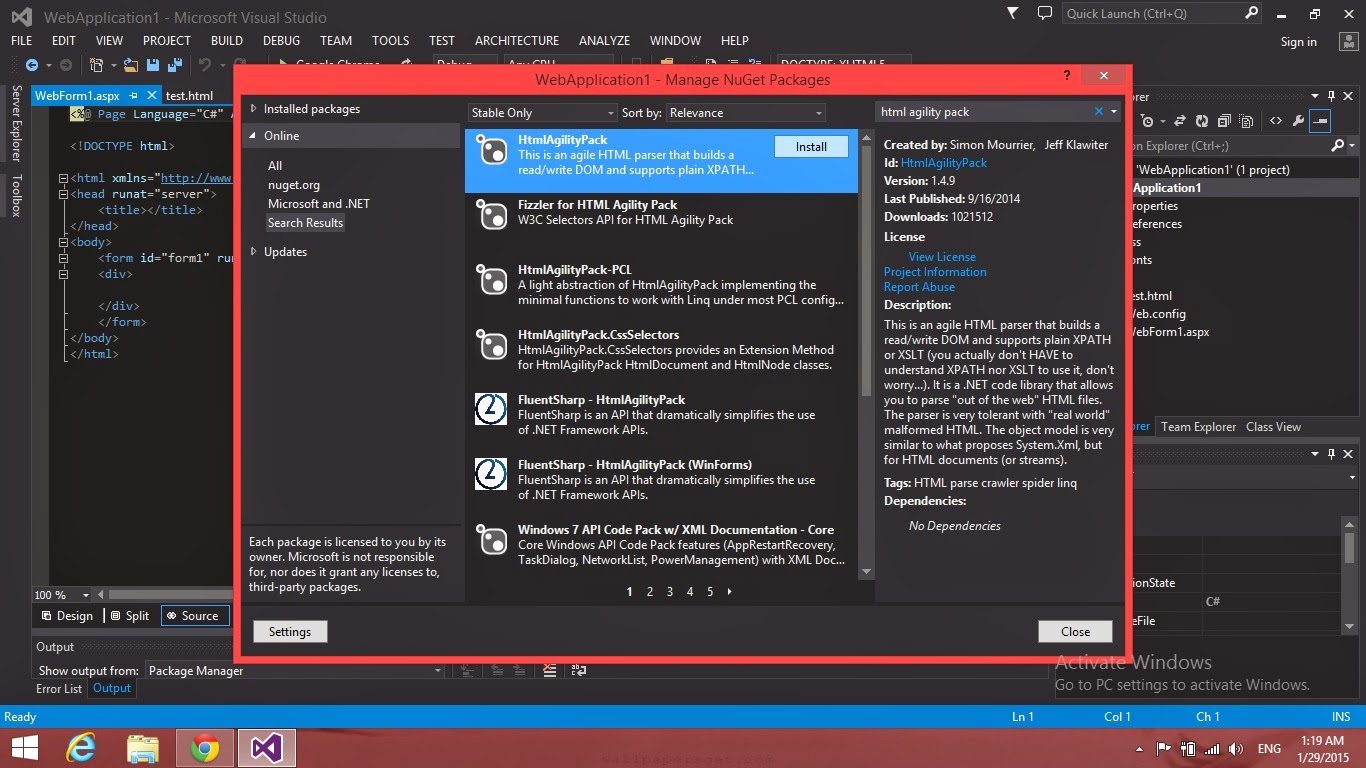Click the Sync with Active Document icon
The image size is (1366, 768).
point(1180,121)
